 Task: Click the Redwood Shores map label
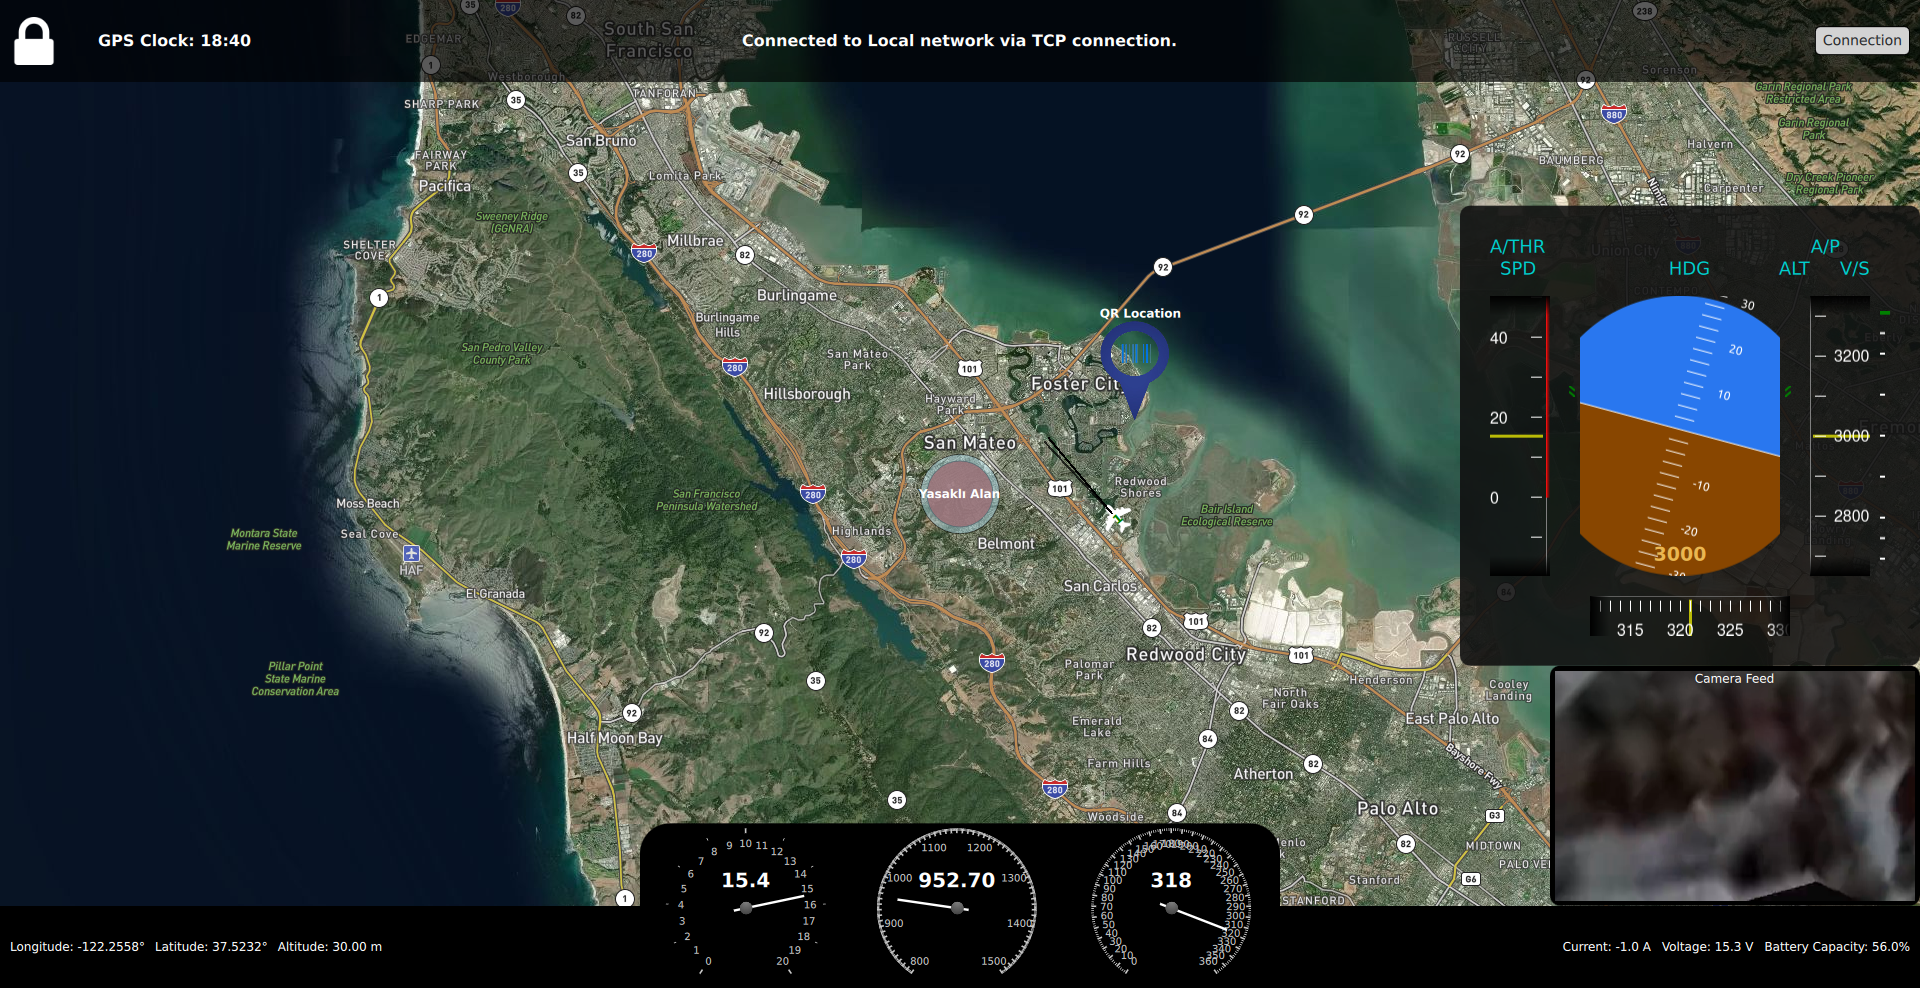pyautogui.click(x=1141, y=487)
